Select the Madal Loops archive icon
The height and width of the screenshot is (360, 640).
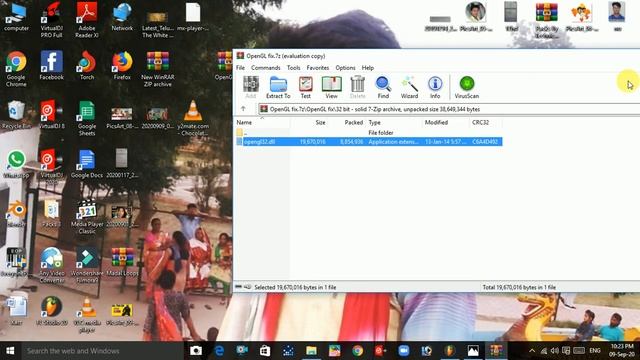[122, 261]
